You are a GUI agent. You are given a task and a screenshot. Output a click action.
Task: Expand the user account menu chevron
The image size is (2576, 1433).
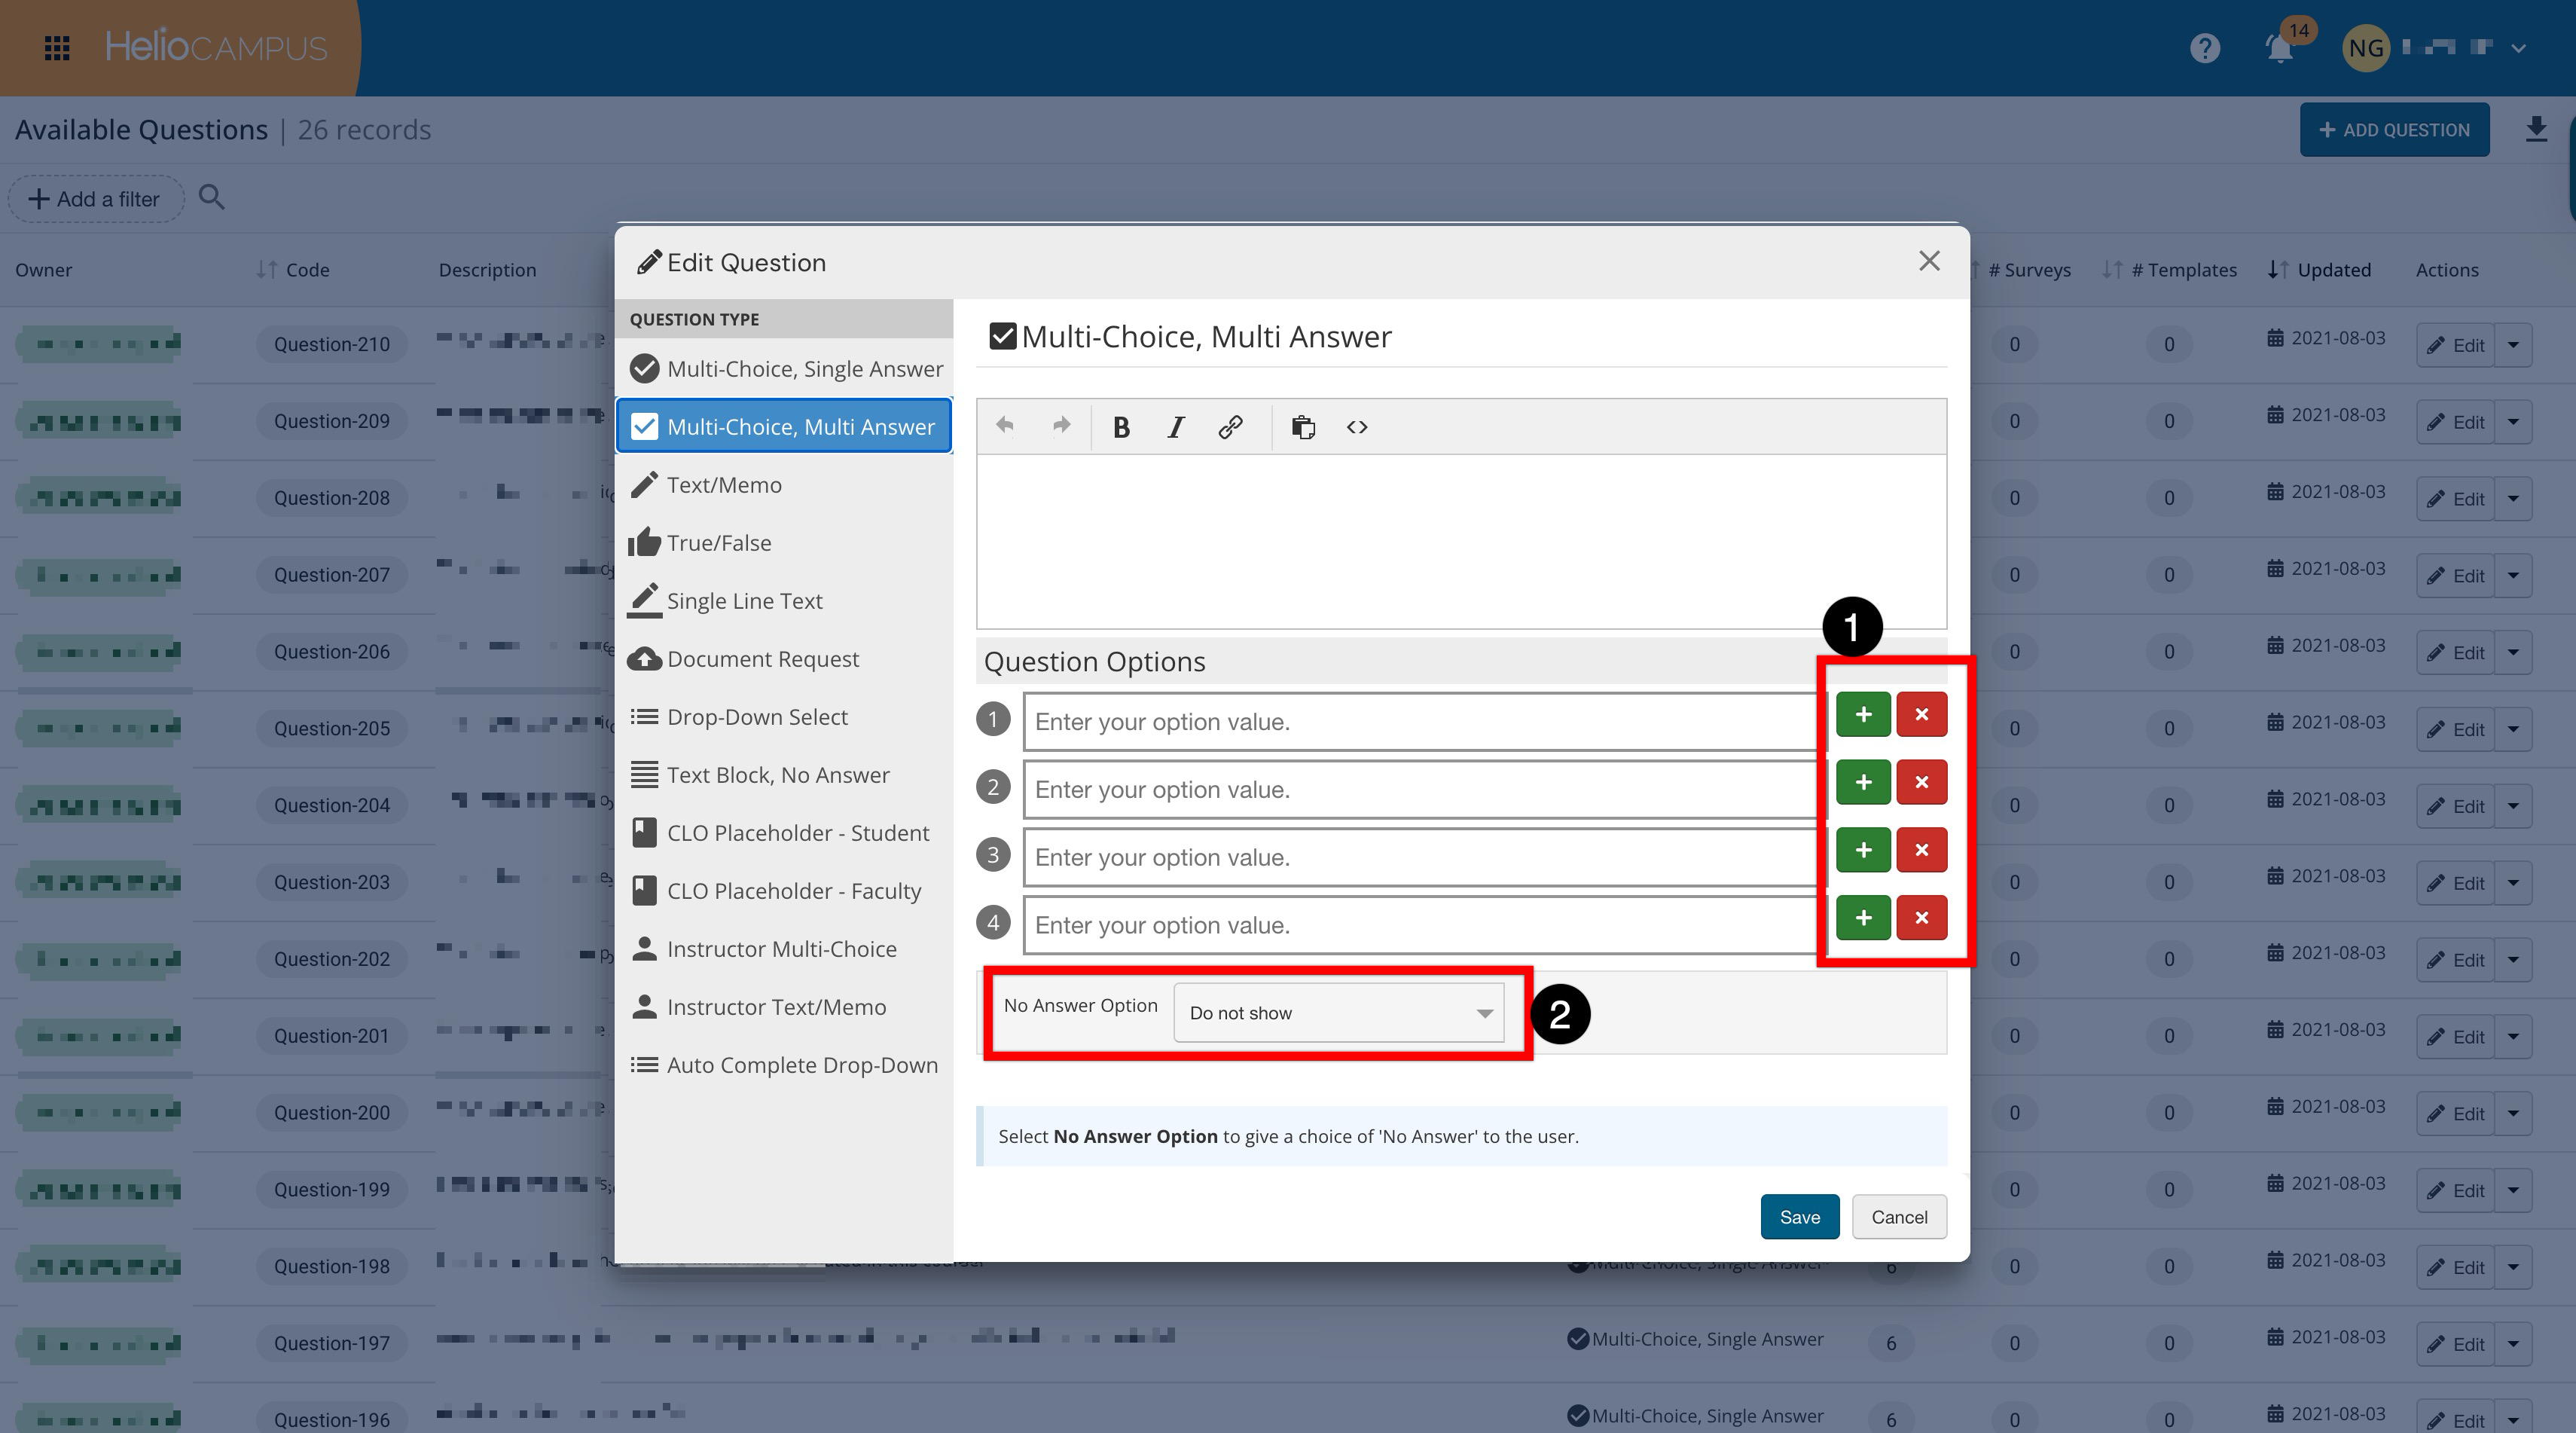pyautogui.click(x=2518, y=48)
